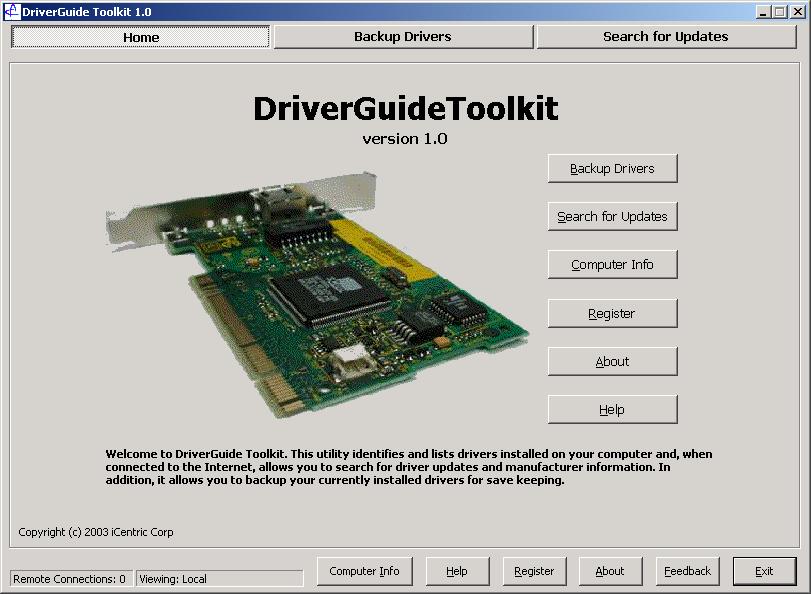This screenshot has height=594, width=811.
Task: Exit the application with the Exit button
Action: pyautogui.click(x=764, y=571)
